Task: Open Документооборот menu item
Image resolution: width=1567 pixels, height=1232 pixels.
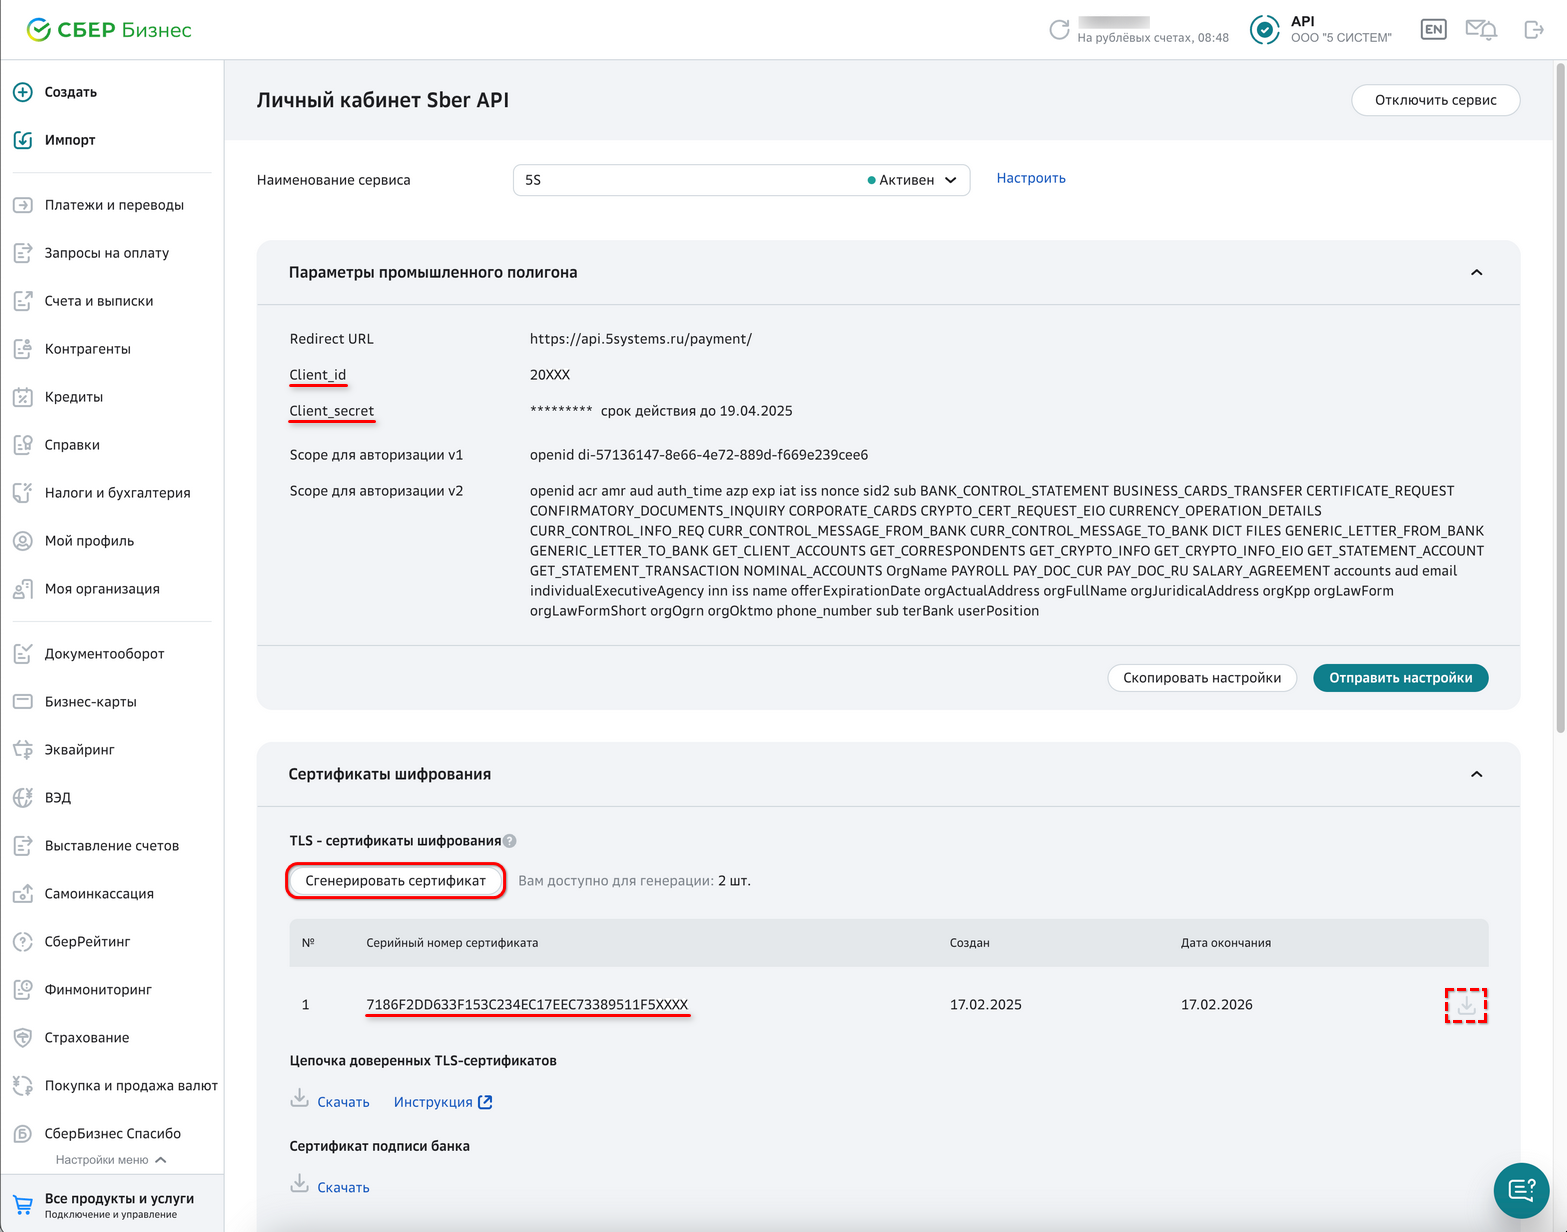Action: point(104,654)
